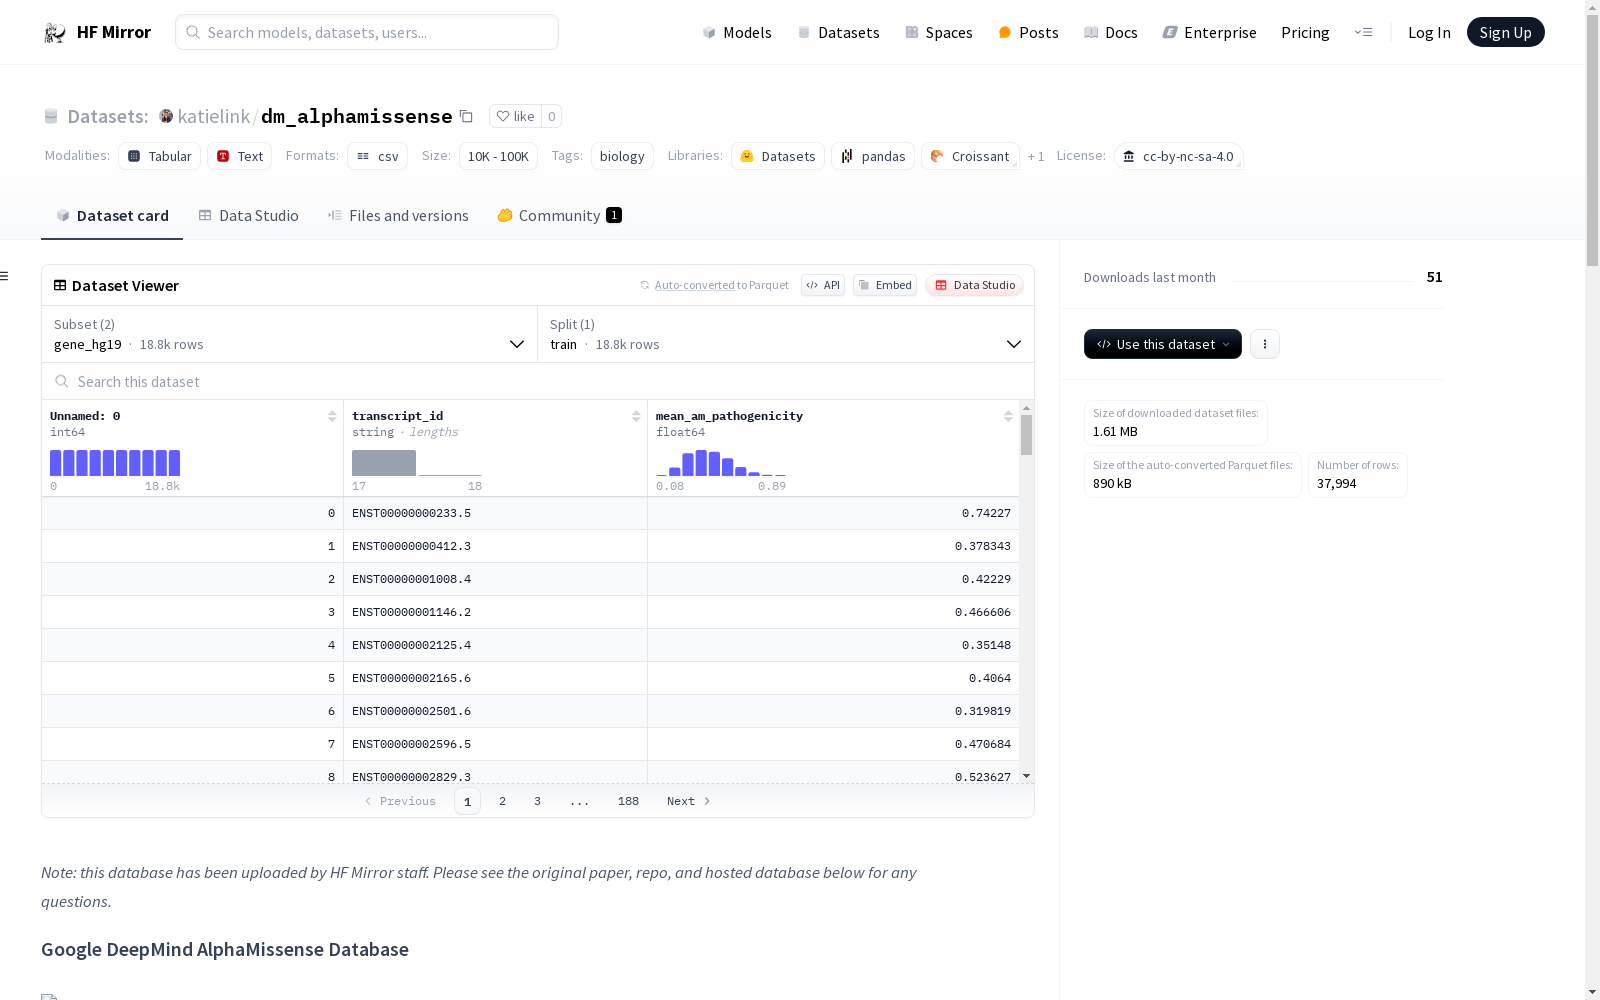Click the Datasets breadcrumb icon
The height and width of the screenshot is (1000, 1600).
point(51,116)
